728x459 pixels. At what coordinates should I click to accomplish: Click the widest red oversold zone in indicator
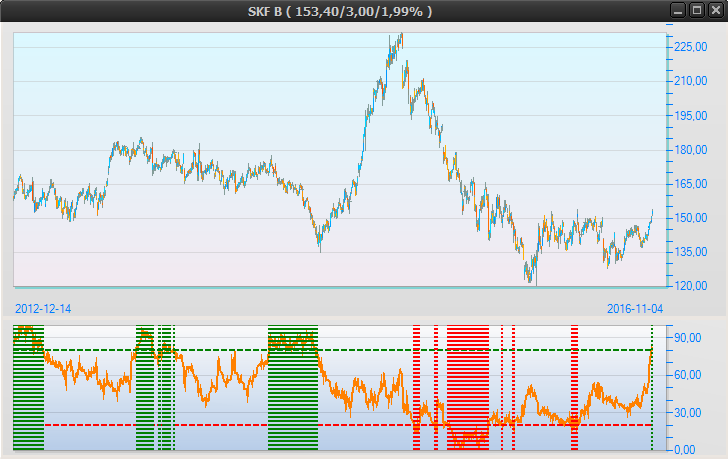click(x=468, y=388)
